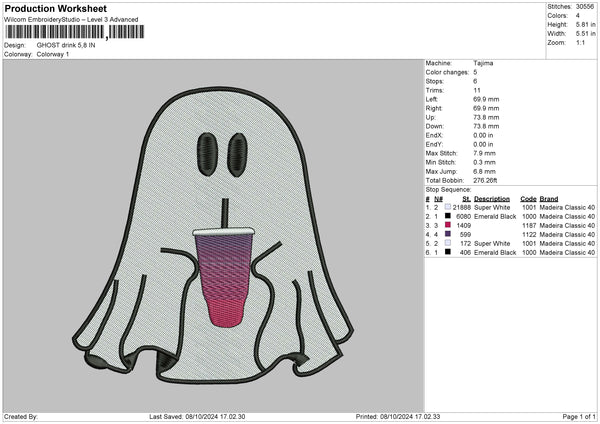The image size is (600, 424).
Task: Click the 'EndY:' label
Action: click(x=434, y=144)
